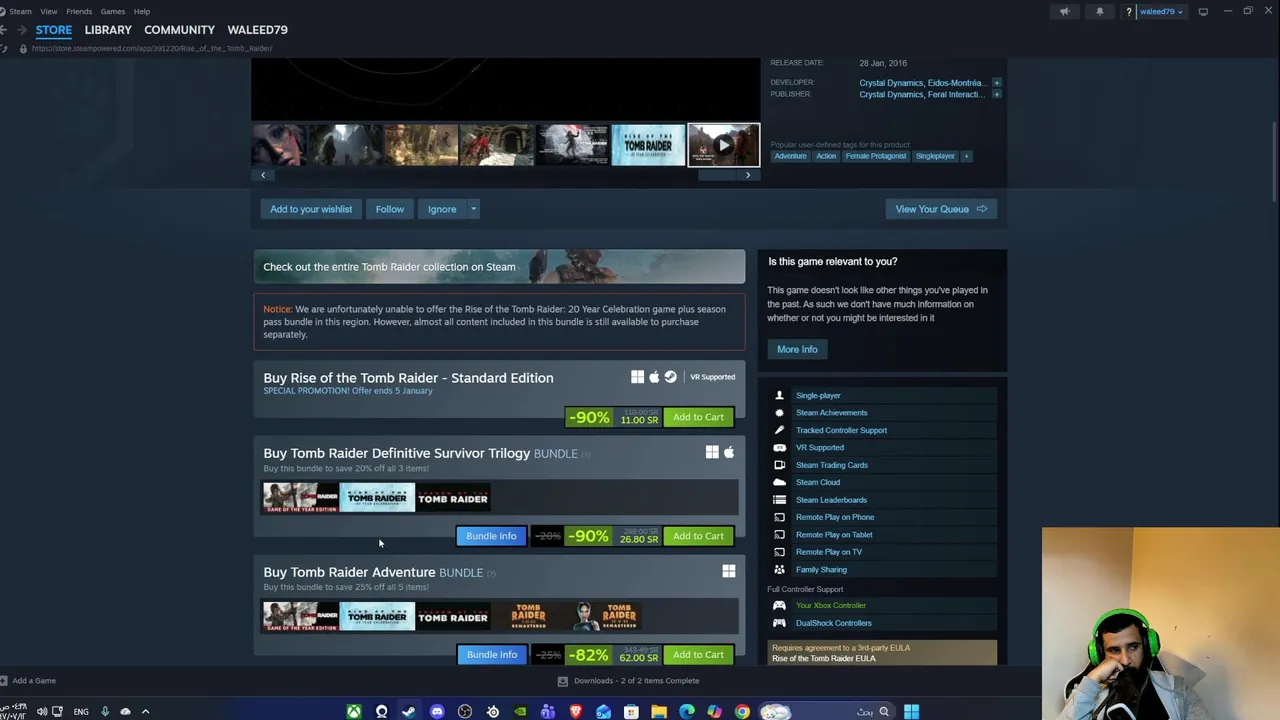This screenshot has height=720, width=1280.
Task: Add Definitive Survivor Trilogy bundle to cart
Action: pyautogui.click(x=698, y=536)
